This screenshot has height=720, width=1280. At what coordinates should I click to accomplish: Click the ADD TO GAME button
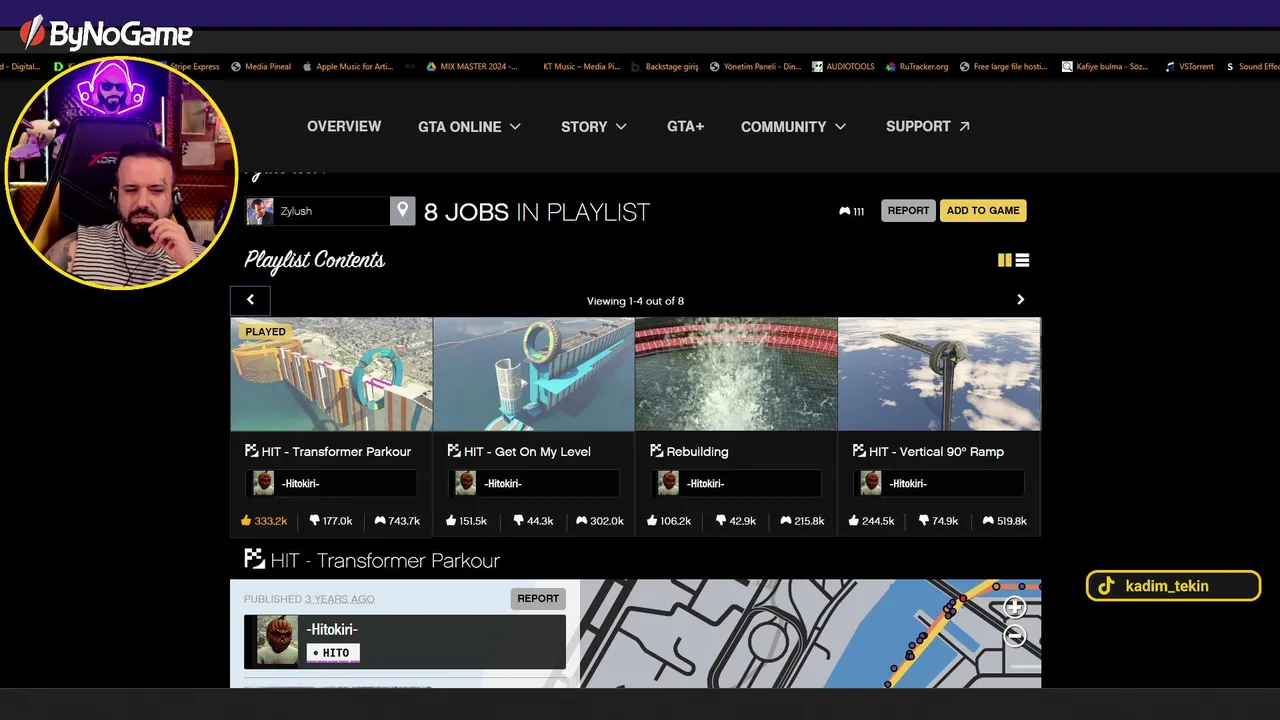[x=983, y=210]
